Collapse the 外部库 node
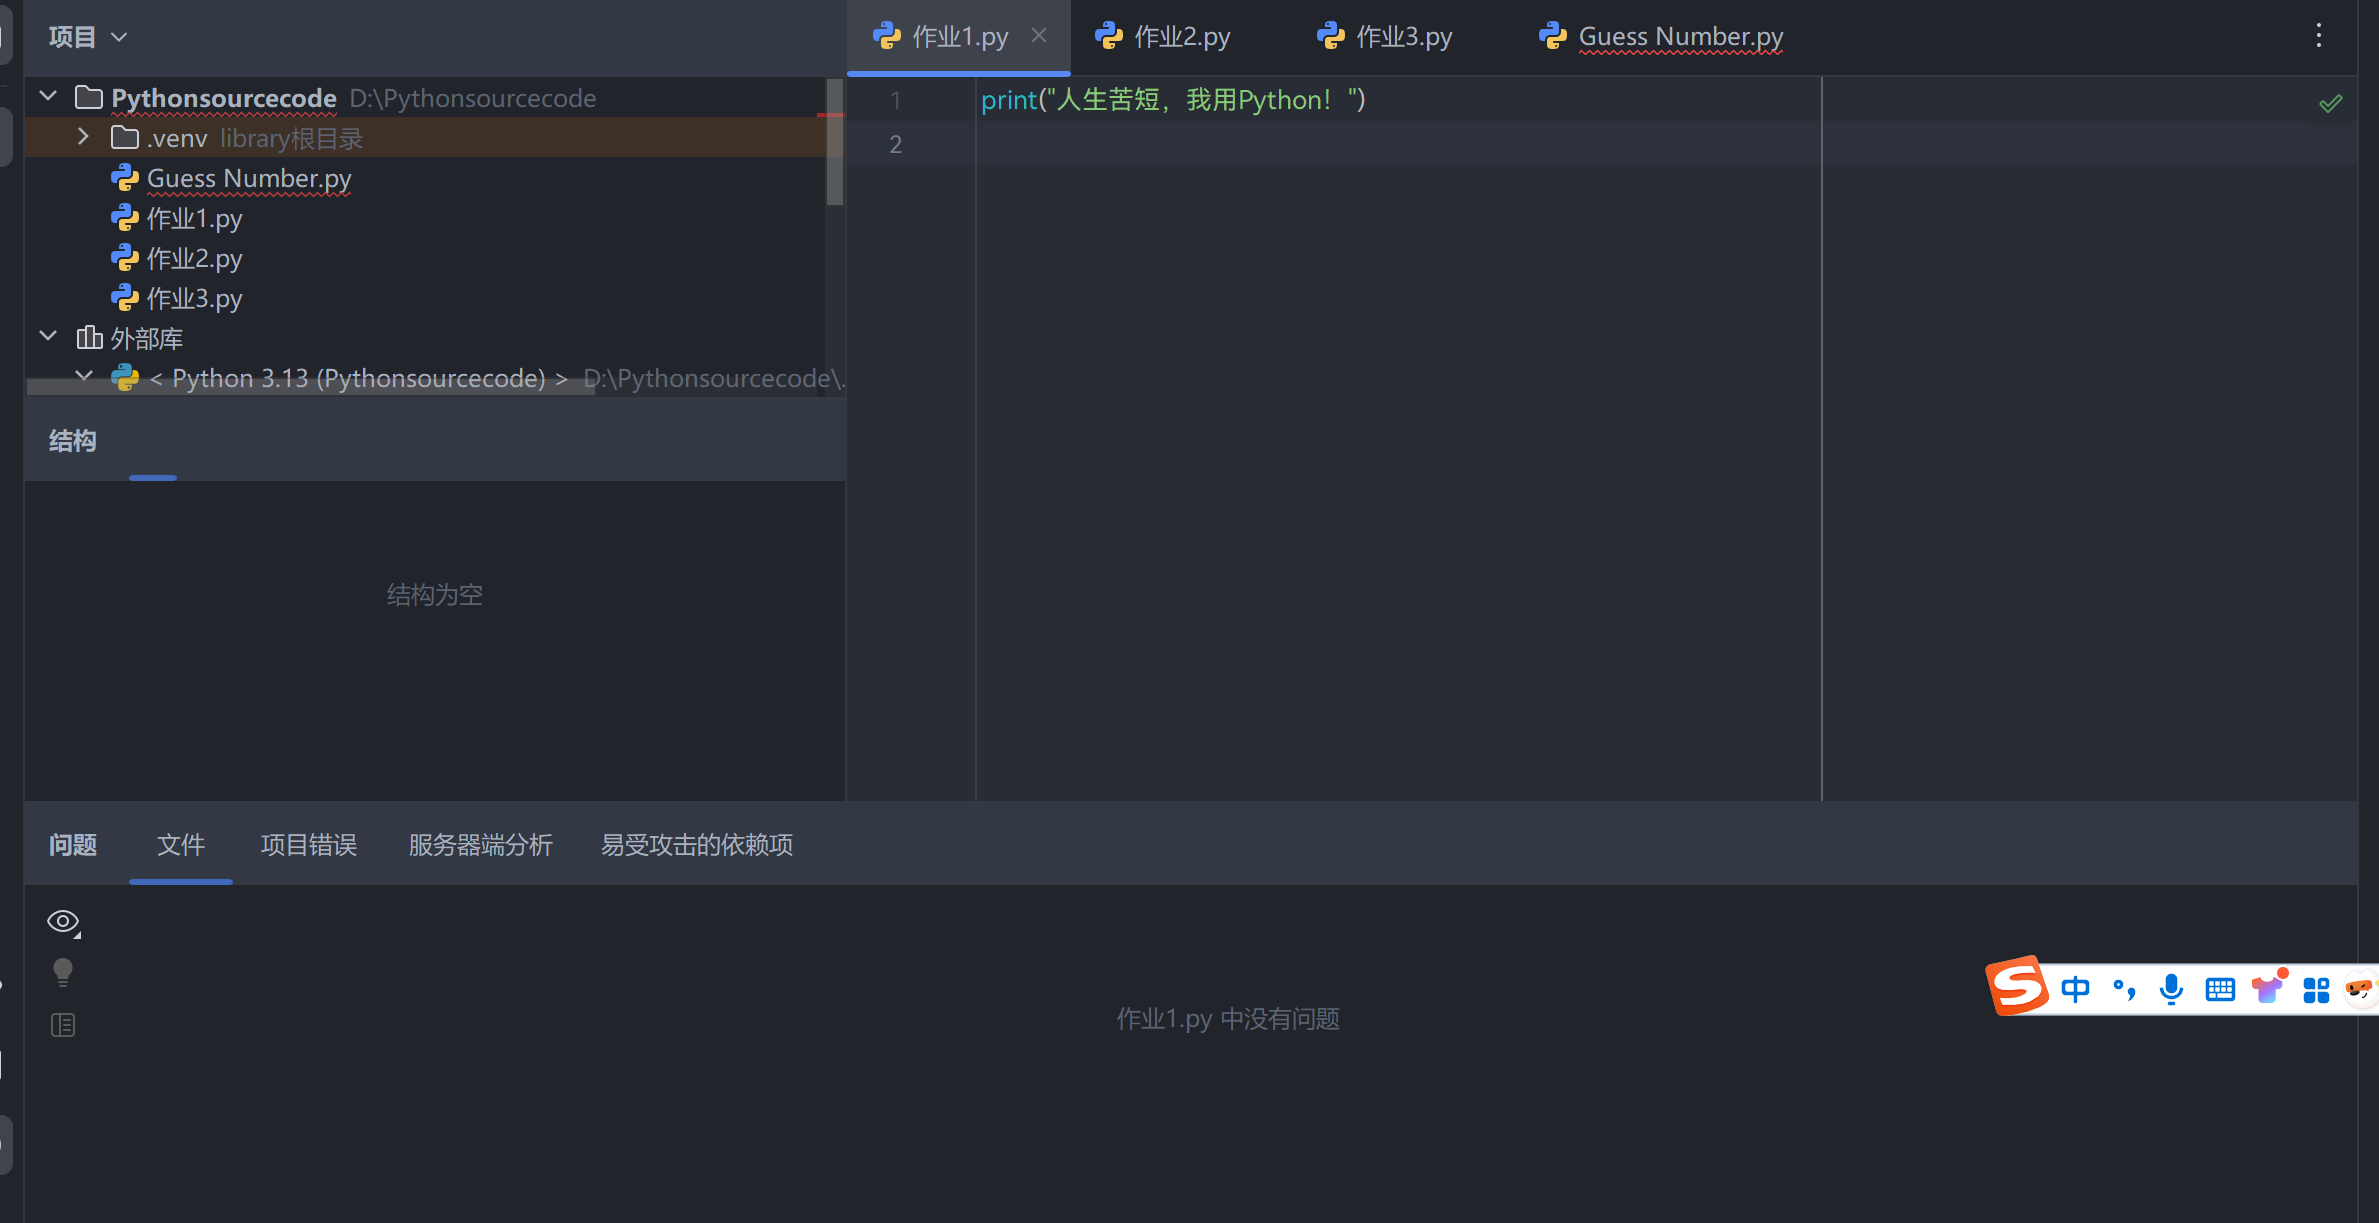The image size is (2379, 1223). tap(48, 337)
